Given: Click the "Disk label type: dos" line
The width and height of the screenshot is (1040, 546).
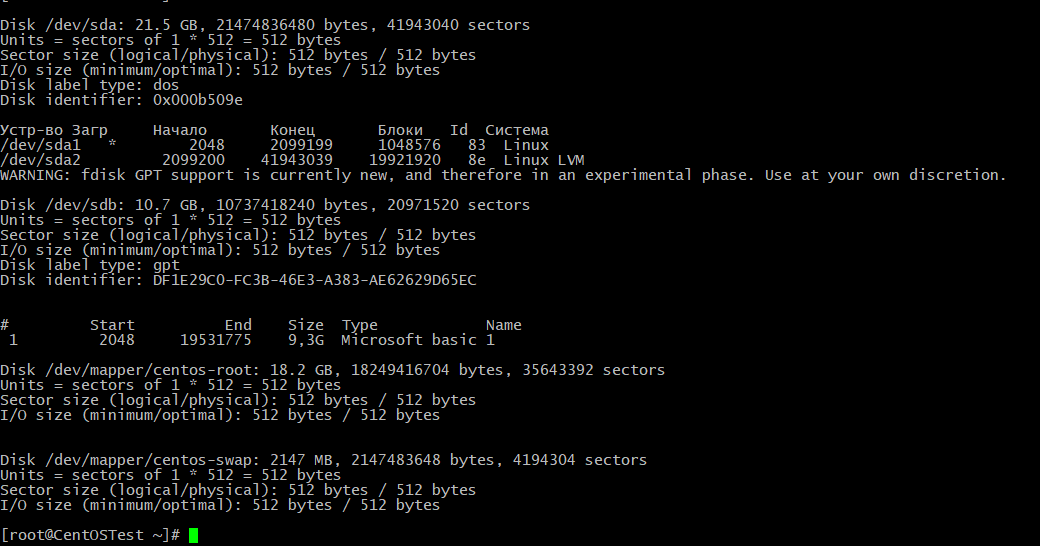Looking at the screenshot, I should pos(90,85).
